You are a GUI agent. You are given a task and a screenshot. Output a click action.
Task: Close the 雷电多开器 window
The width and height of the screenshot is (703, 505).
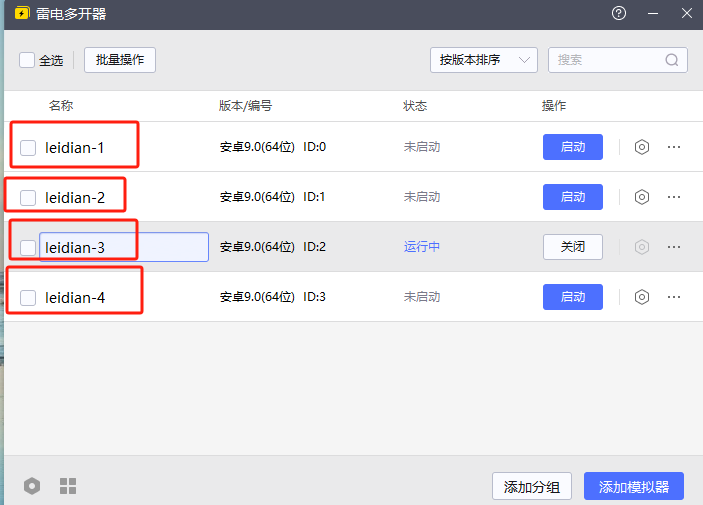click(x=686, y=13)
